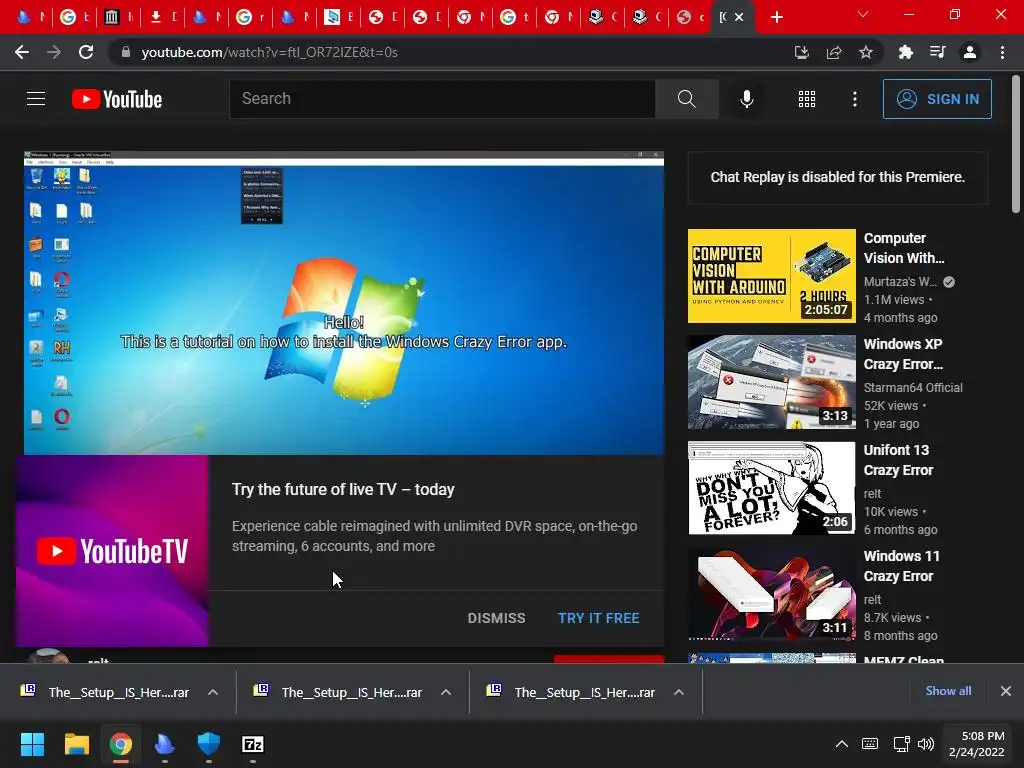1024x768 pixels.
Task: View site info via the padlock icon
Action: (125, 52)
